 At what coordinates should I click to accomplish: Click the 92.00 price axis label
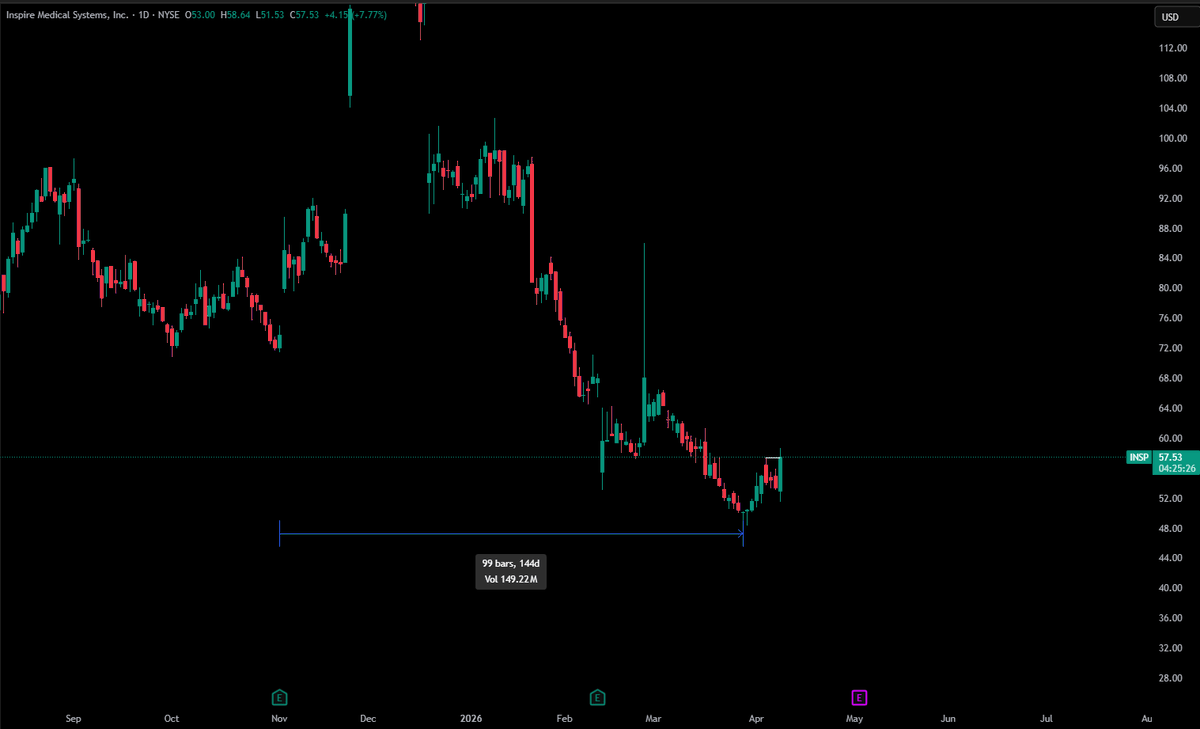pos(1171,198)
